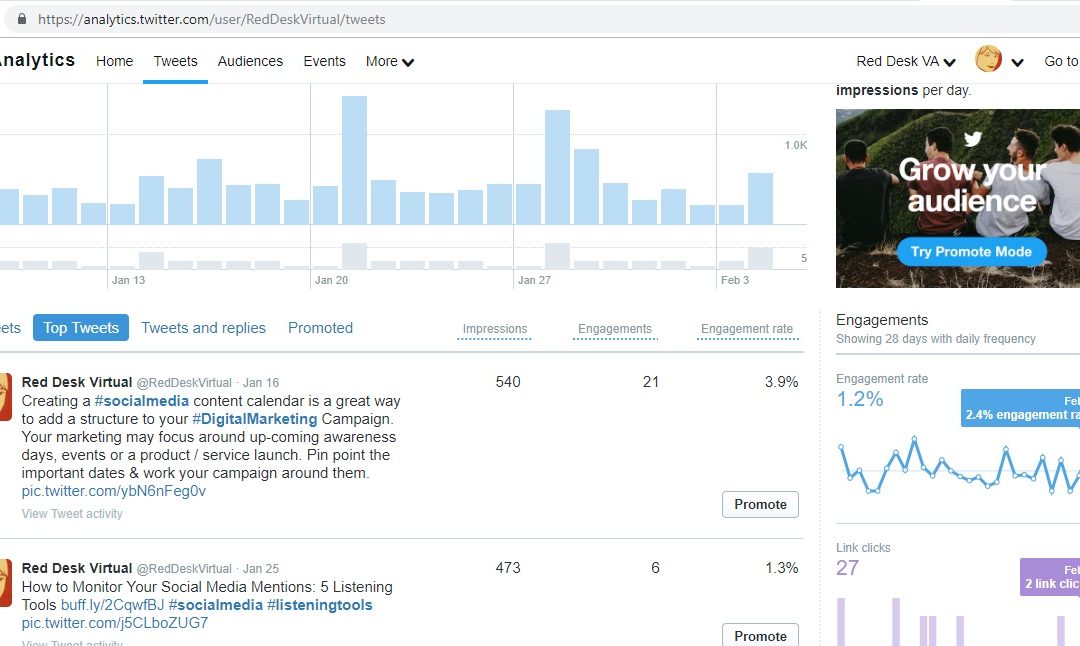Click the profile avatar in header
The image size is (1080, 646).
[988, 60]
